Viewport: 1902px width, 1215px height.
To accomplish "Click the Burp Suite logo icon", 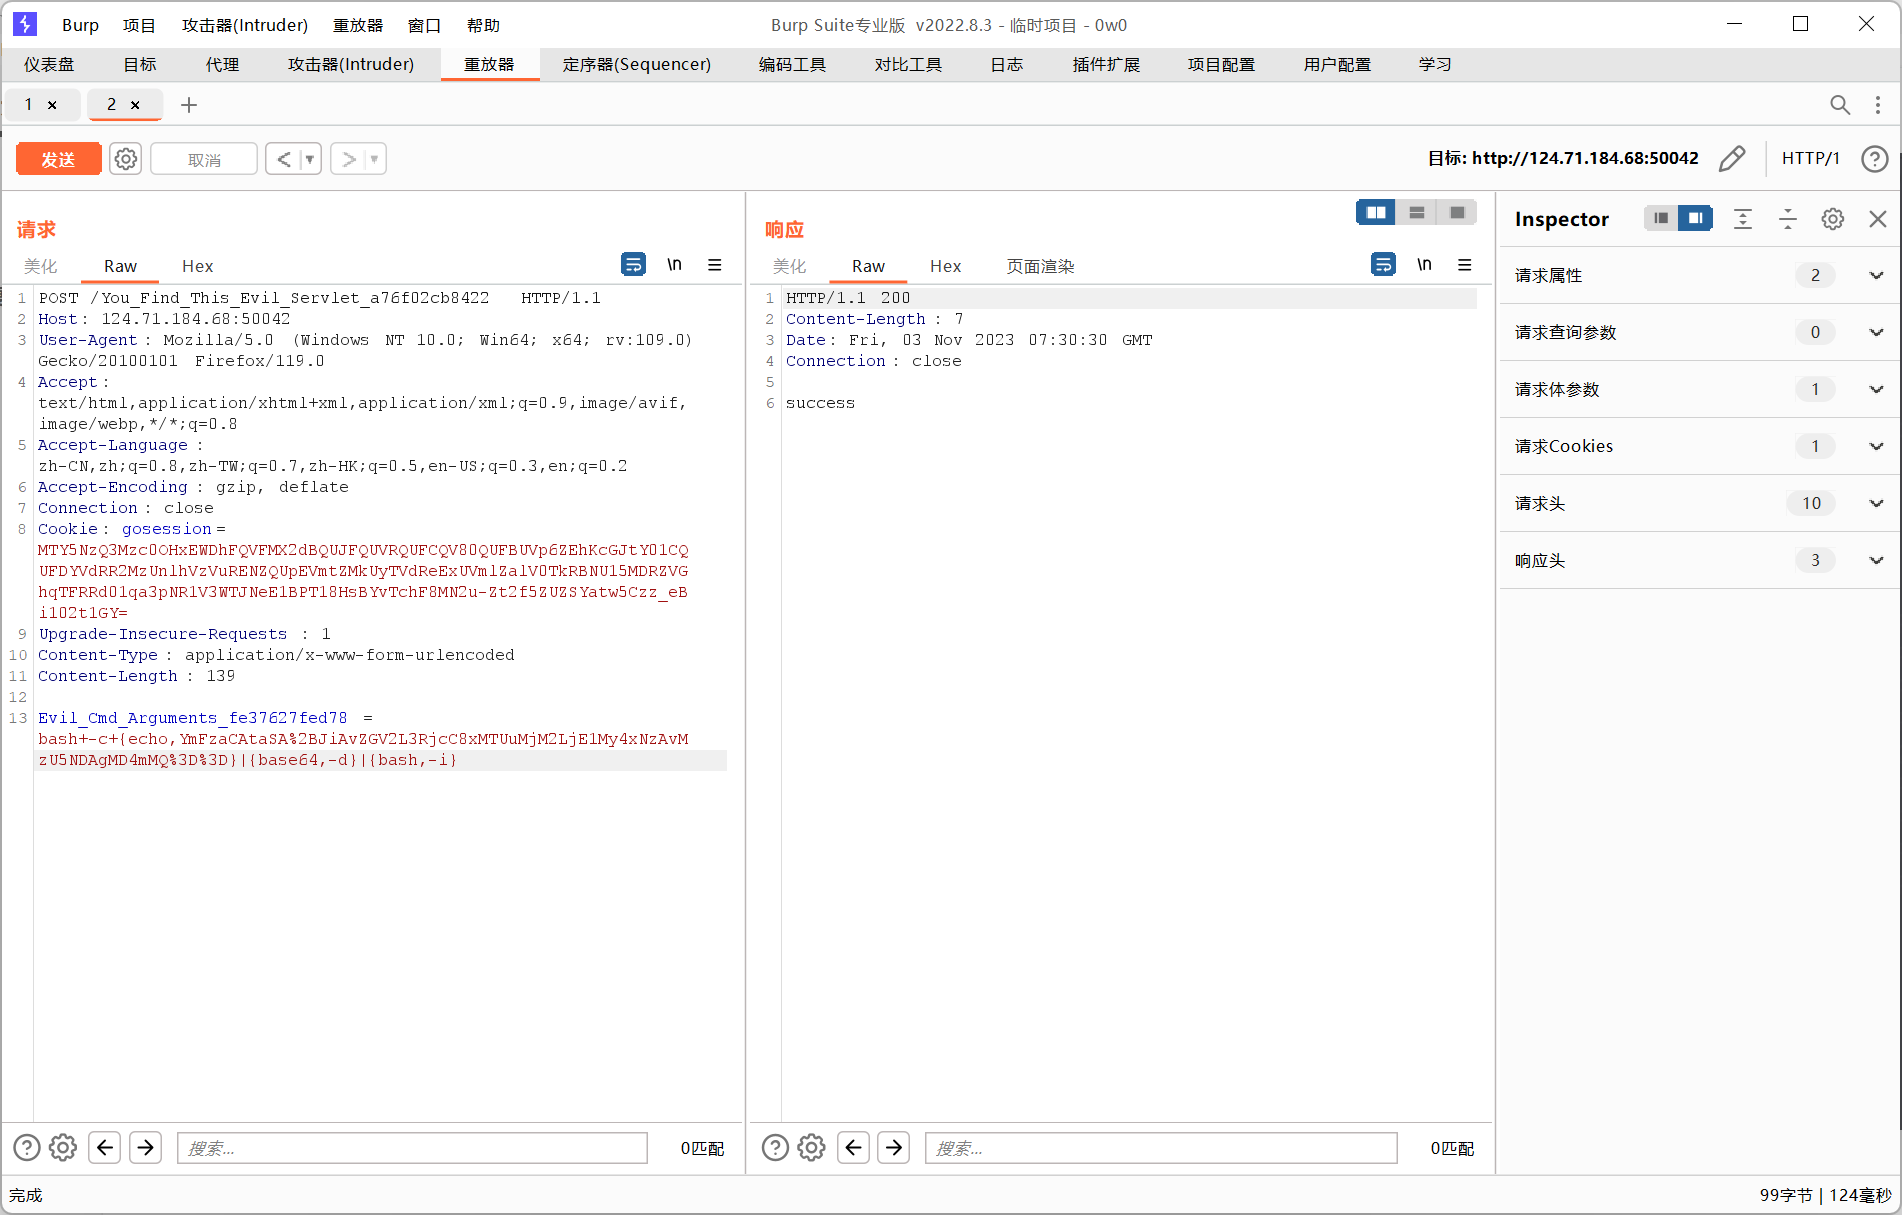I will click(x=25, y=24).
